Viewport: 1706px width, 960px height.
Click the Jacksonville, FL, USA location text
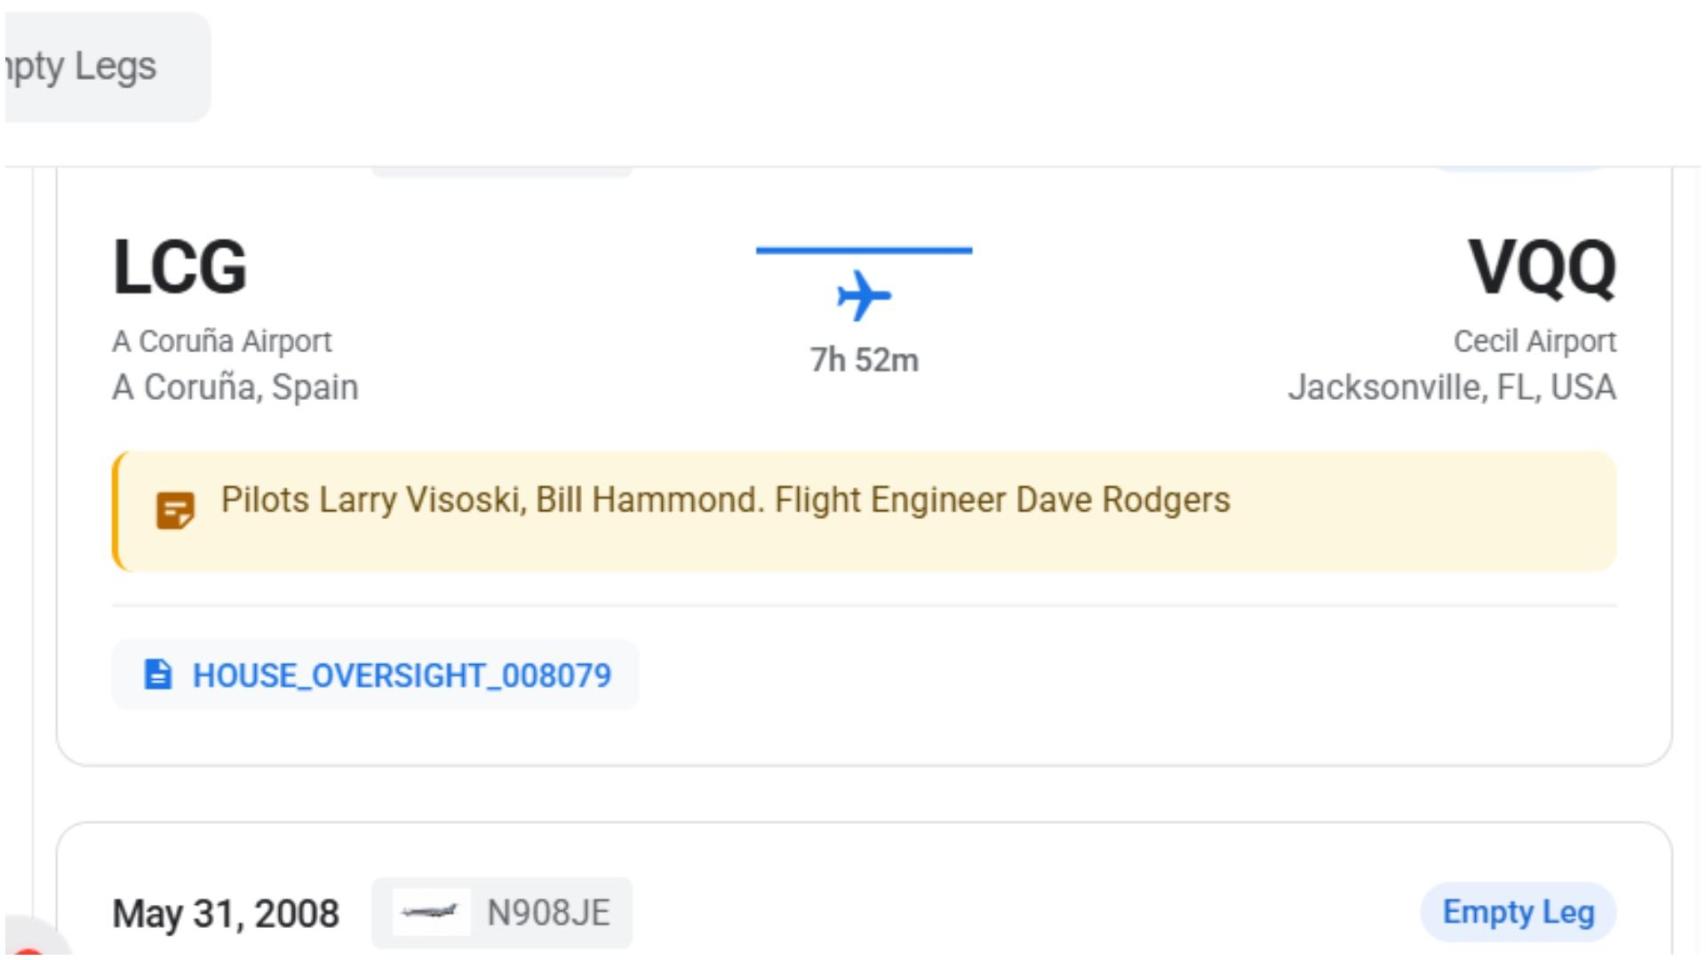tap(1451, 387)
